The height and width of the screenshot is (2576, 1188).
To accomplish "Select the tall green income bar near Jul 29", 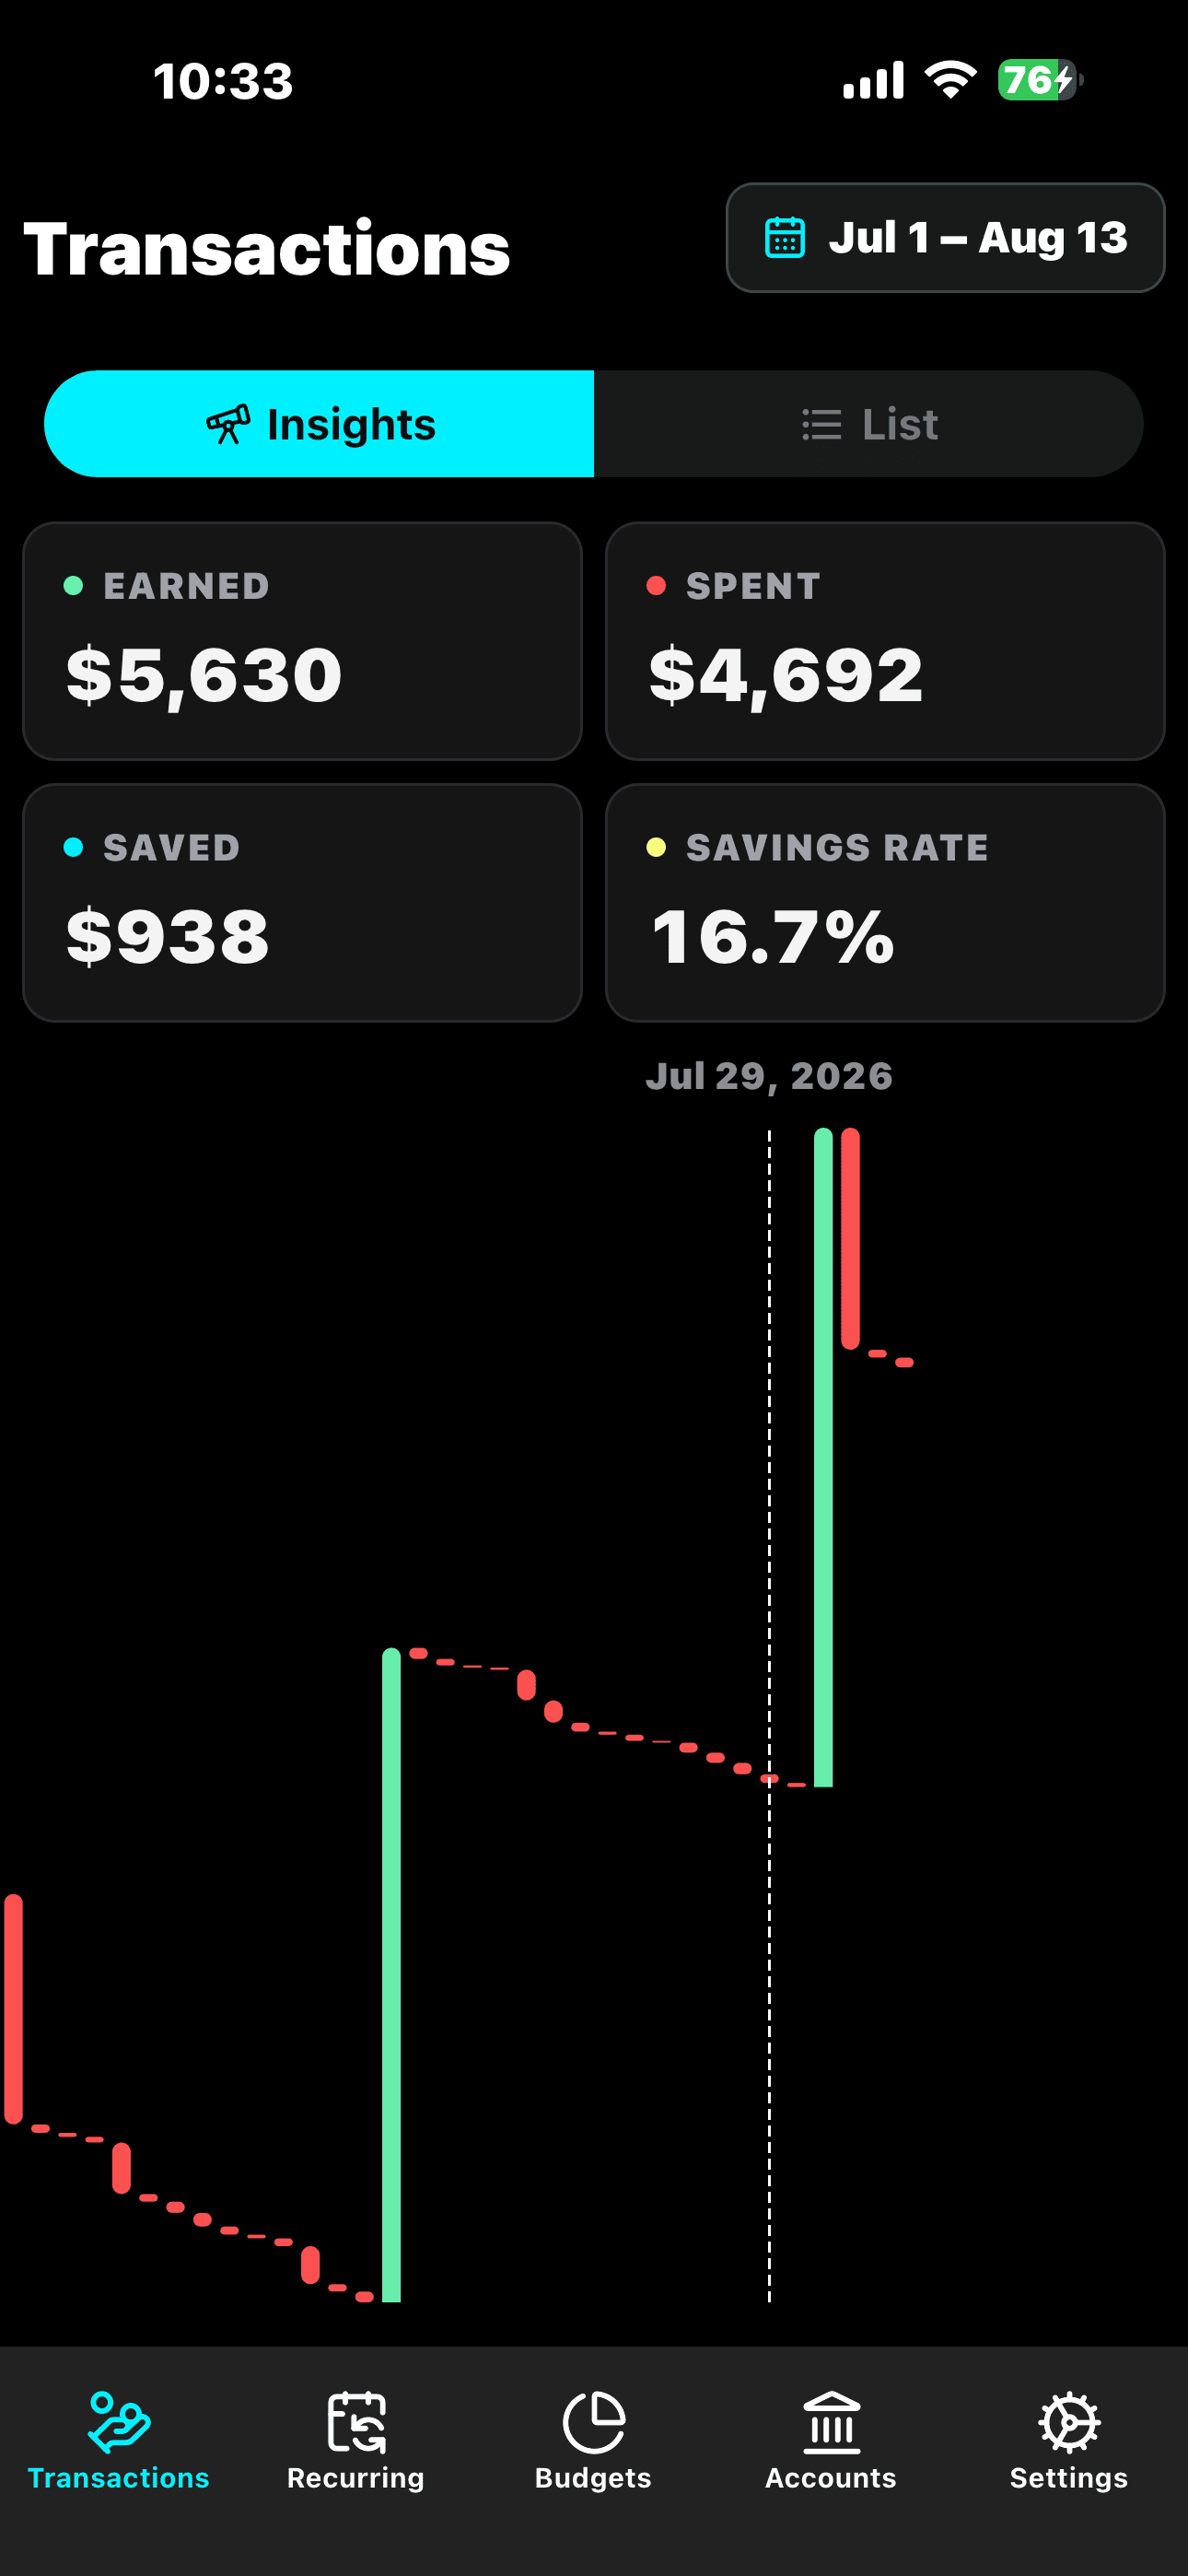I will tap(823, 1457).
